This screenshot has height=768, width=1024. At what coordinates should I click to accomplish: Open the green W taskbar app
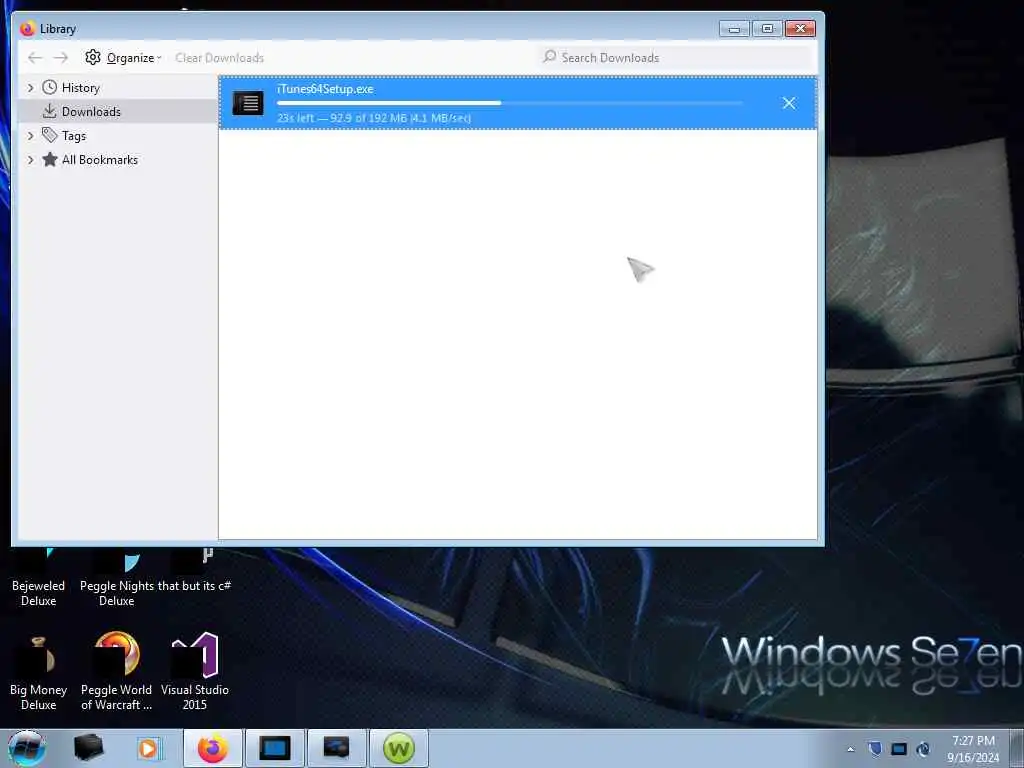[399, 748]
